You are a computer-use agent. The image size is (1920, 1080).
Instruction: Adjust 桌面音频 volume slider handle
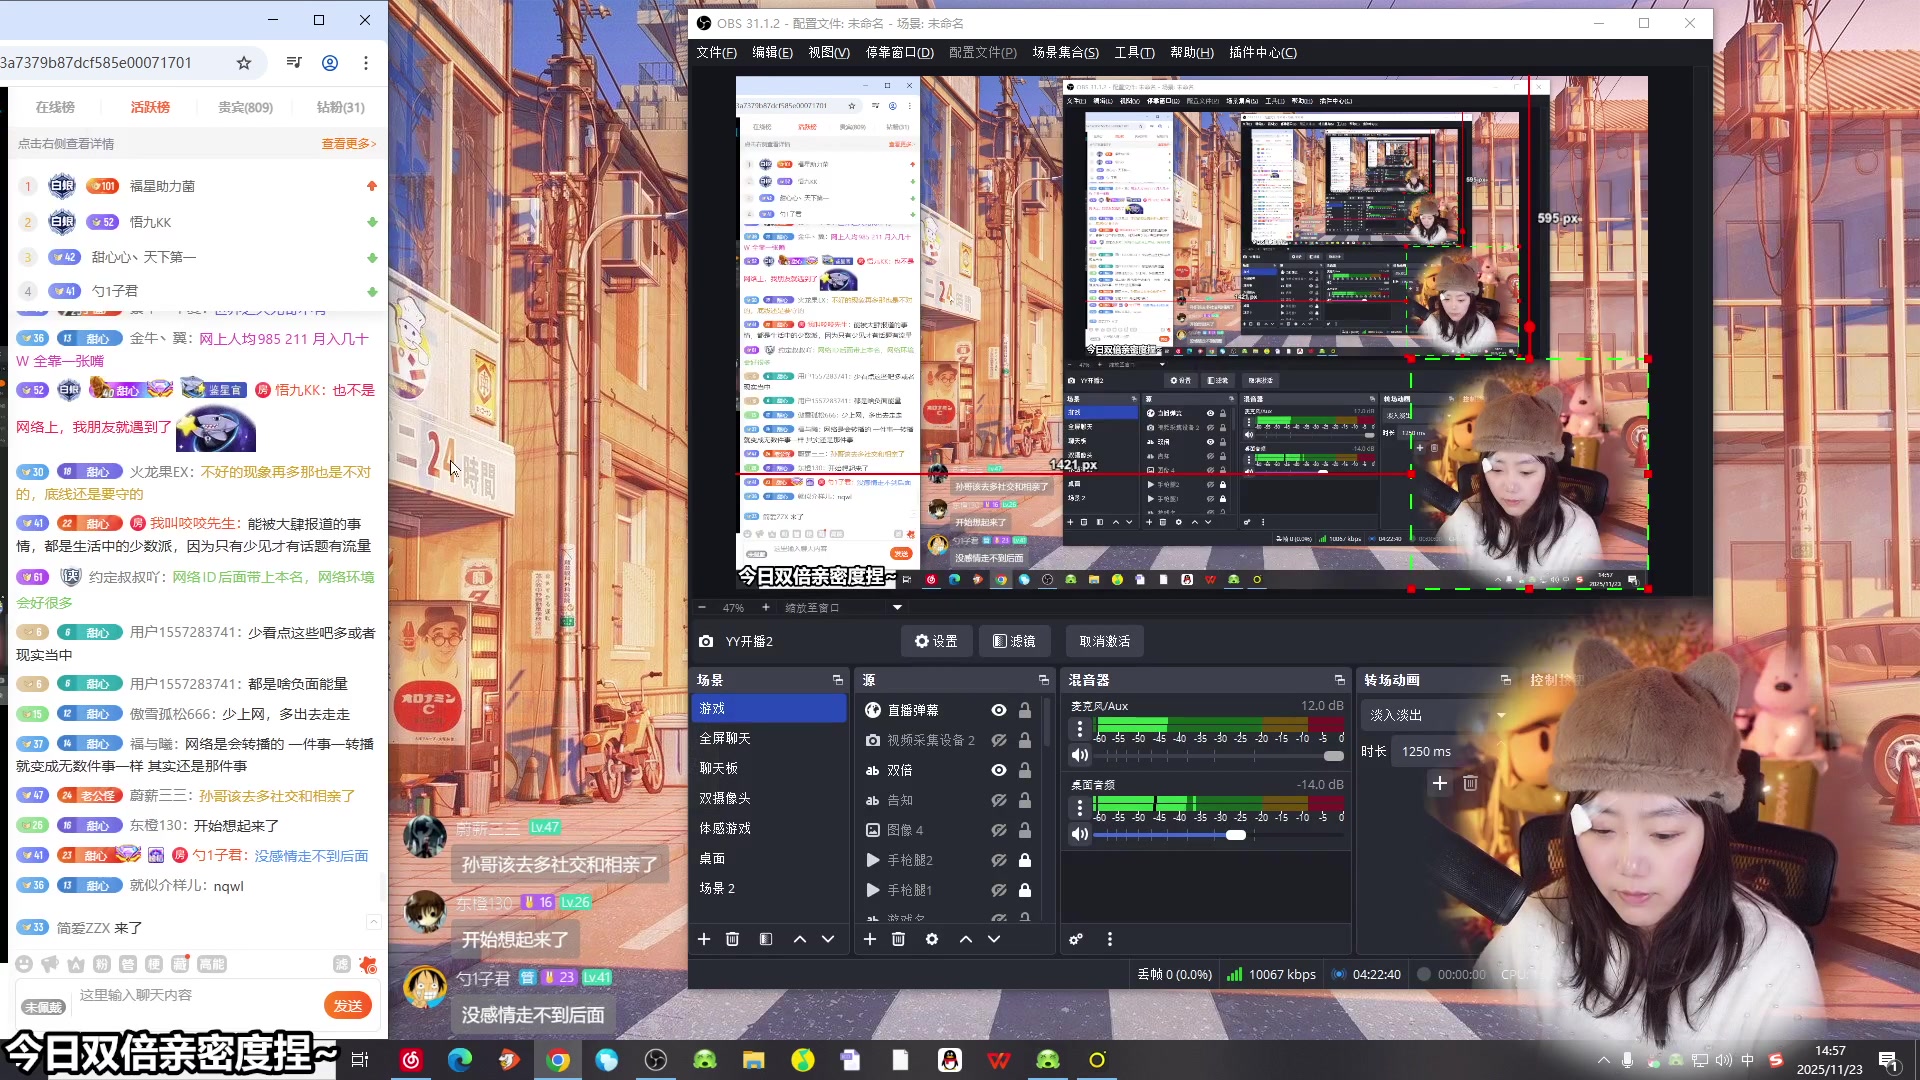click(1236, 835)
